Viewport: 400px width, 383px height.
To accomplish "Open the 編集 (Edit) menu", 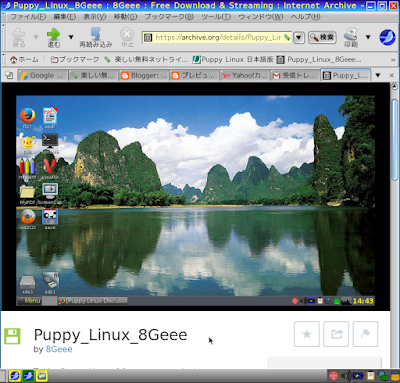I will 65,16.
